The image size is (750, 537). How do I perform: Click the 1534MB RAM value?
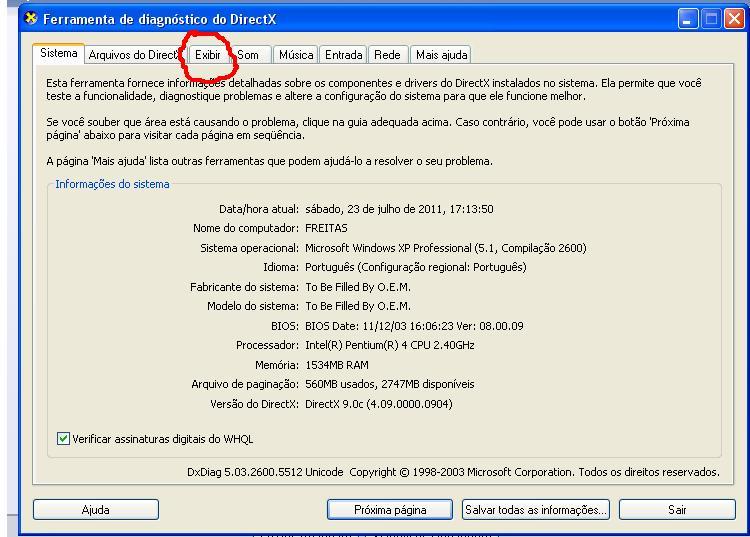[337, 365]
